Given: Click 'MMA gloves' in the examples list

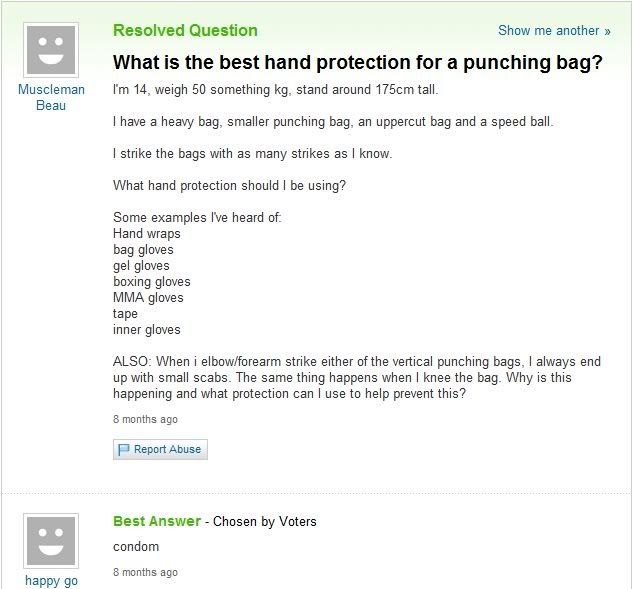Looking at the screenshot, I should [x=148, y=298].
